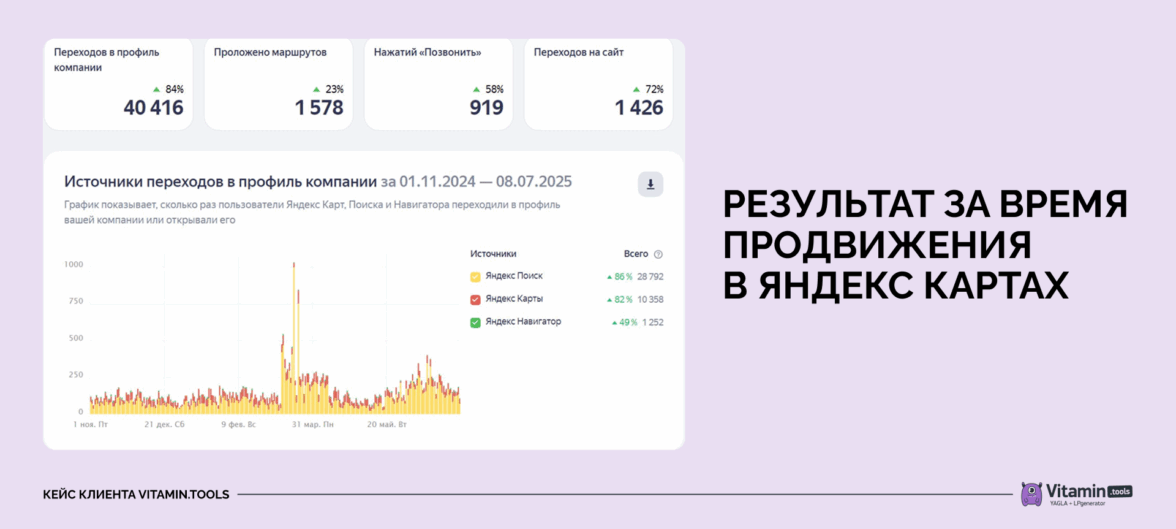The height and width of the screenshot is (529, 1176).
Task: Click the Источники column header
Action: 494,254
